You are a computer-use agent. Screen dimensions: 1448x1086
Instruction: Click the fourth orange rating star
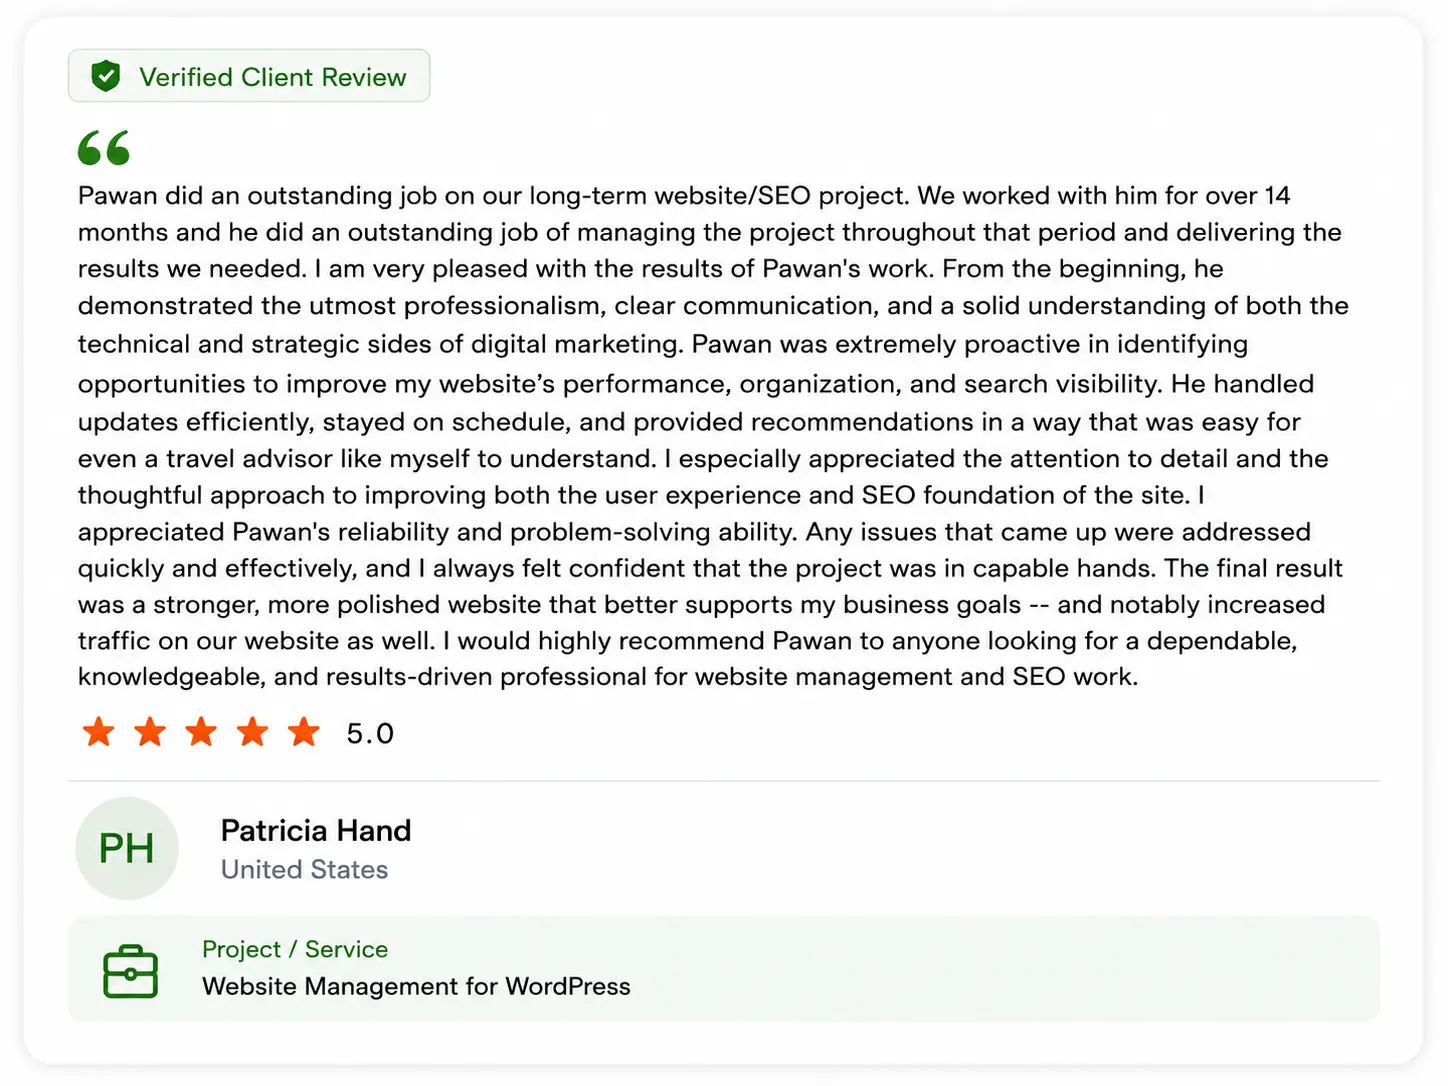click(253, 732)
